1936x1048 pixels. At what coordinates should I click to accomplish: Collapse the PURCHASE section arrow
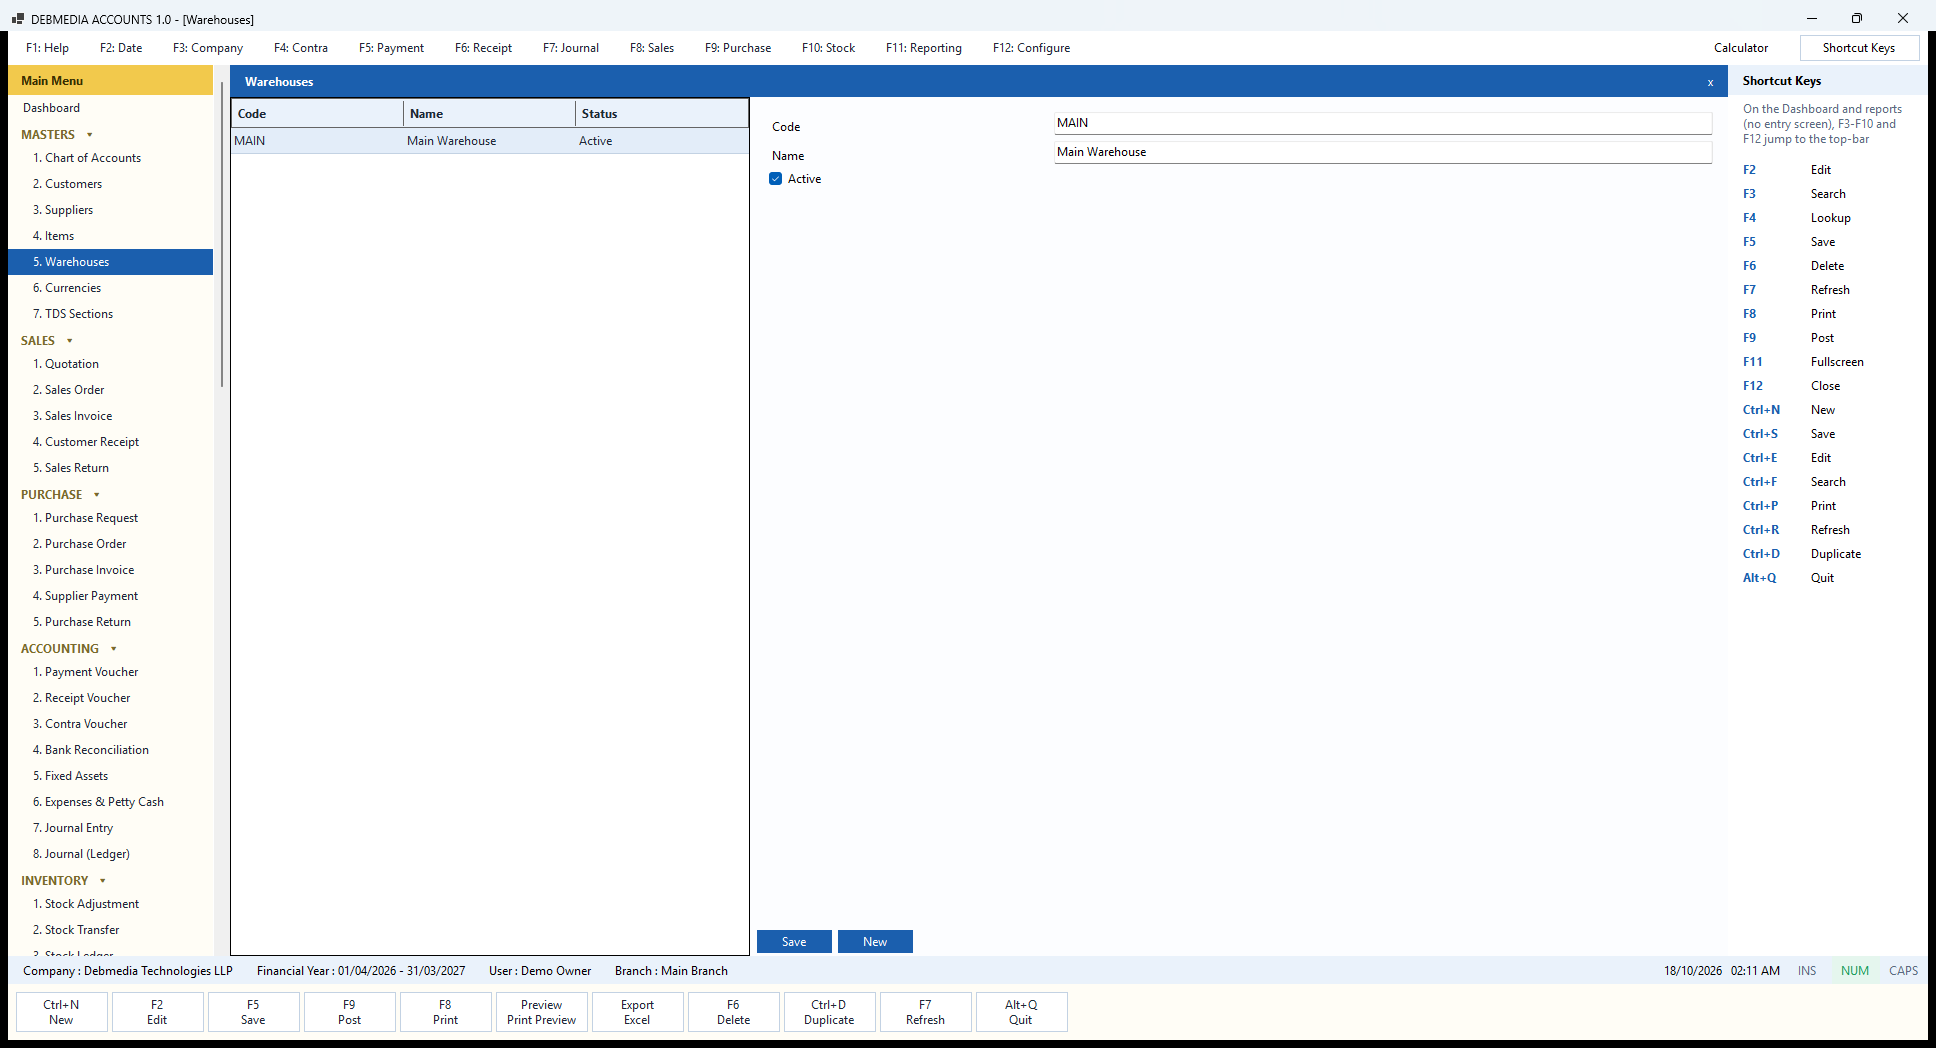[97, 495]
